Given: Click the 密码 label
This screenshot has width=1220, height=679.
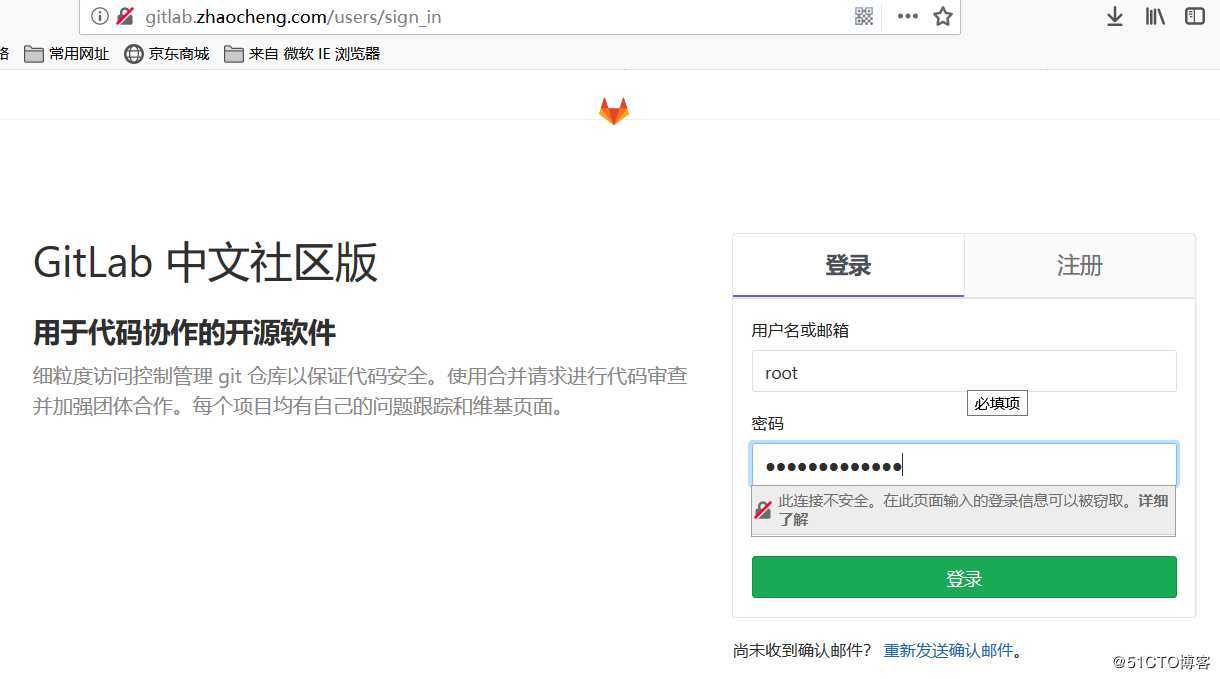Looking at the screenshot, I should pyautogui.click(x=768, y=424).
